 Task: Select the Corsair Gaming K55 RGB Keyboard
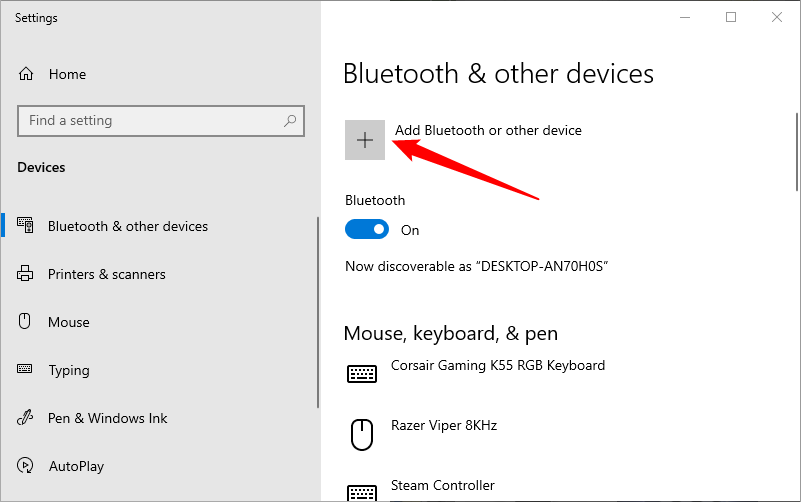(x=498, y=365)
